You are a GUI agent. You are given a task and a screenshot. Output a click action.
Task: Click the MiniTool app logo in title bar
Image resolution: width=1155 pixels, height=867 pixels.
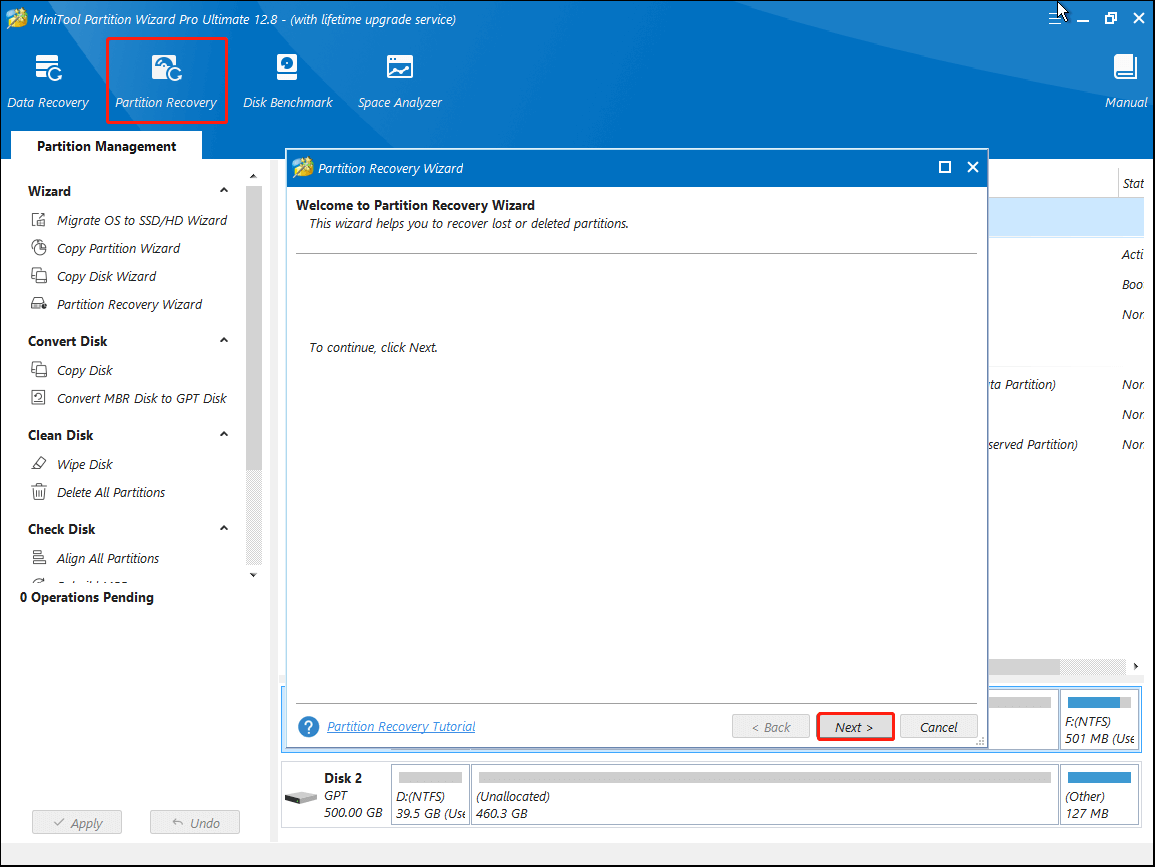[x=16, y=18]
